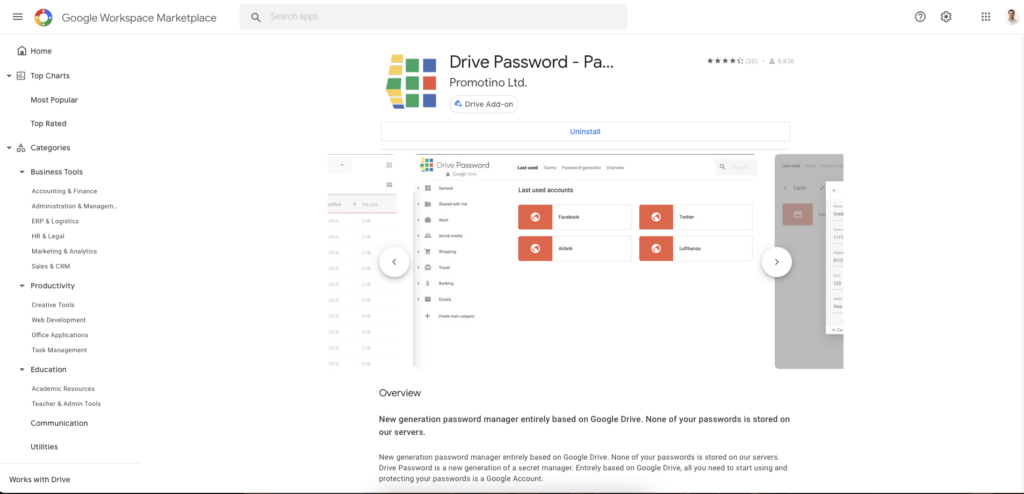Open Creative Tools category
The height and width of the screenshot is (494, 1024).
pyautogui.click(x=53, y=305)
